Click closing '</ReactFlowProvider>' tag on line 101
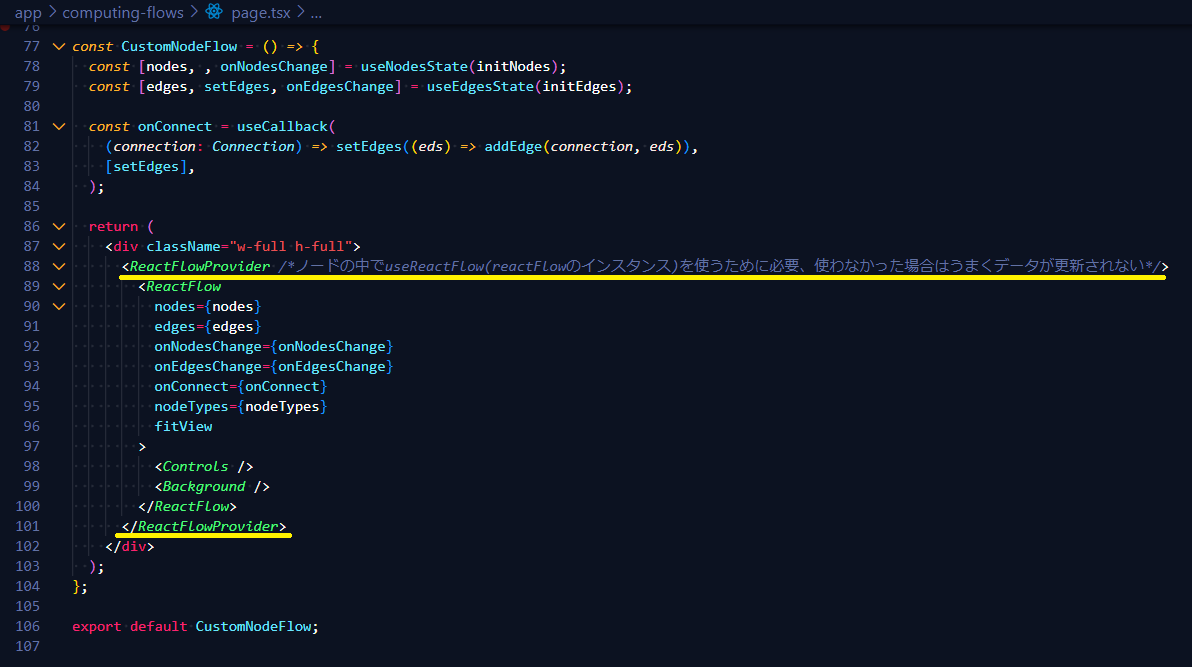Viewport: 1192px width, 667px height. click(x=204, y=526)
